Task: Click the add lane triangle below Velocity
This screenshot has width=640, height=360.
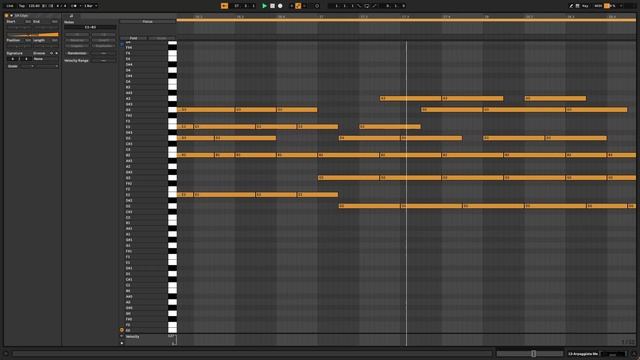Action: click(122, 343)
